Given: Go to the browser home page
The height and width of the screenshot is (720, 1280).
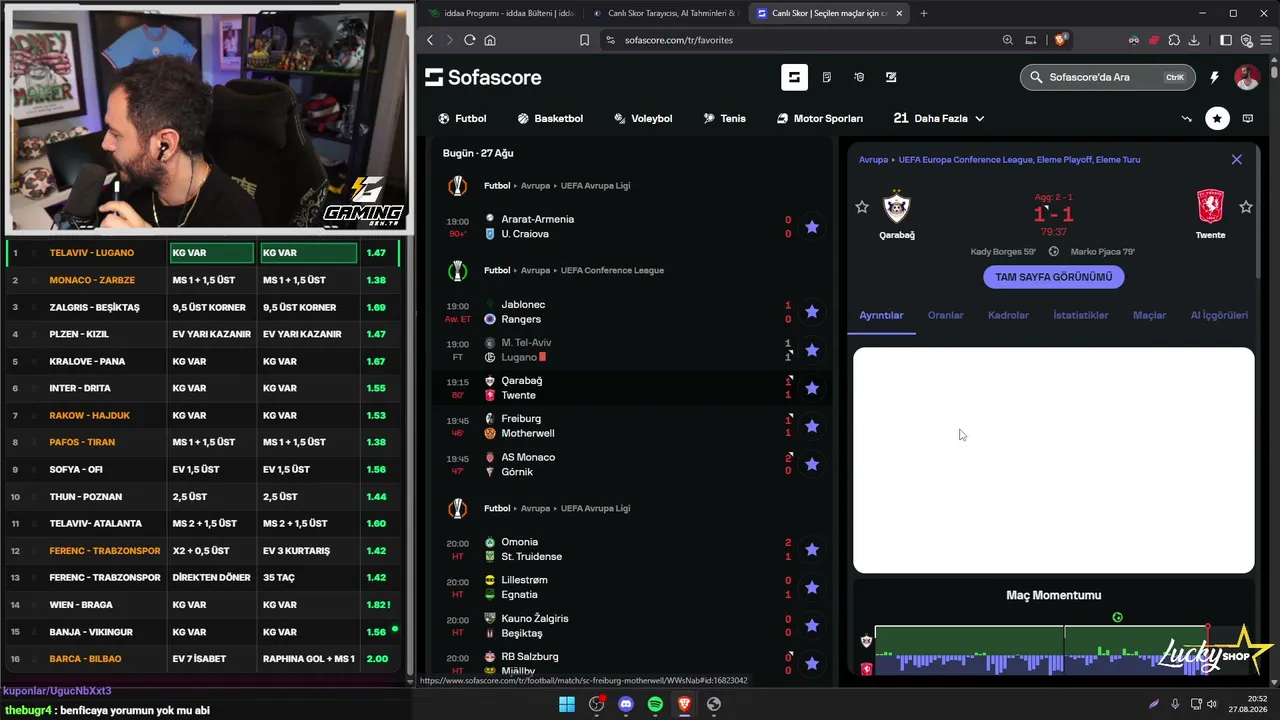Looking at the screenshot, I should 490,40.
